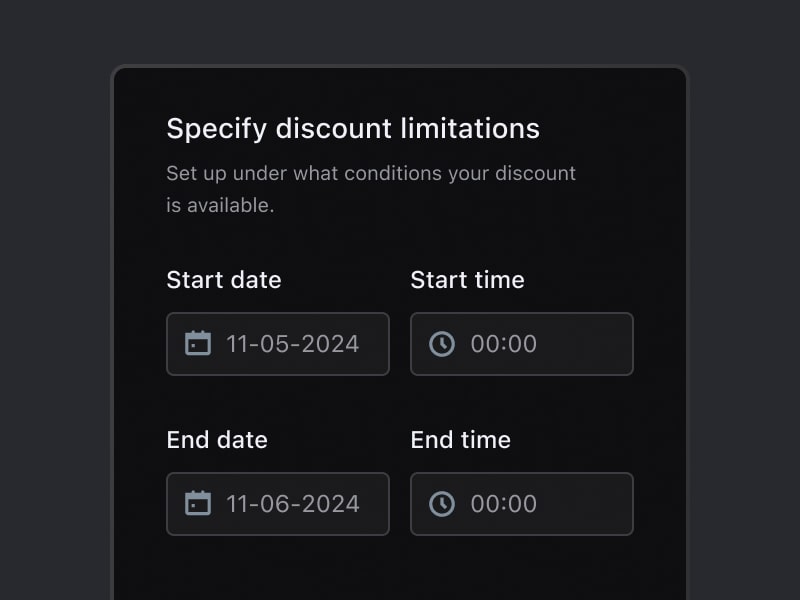Click the 'End time' label

pyautogui.click(x=460, y=440)
